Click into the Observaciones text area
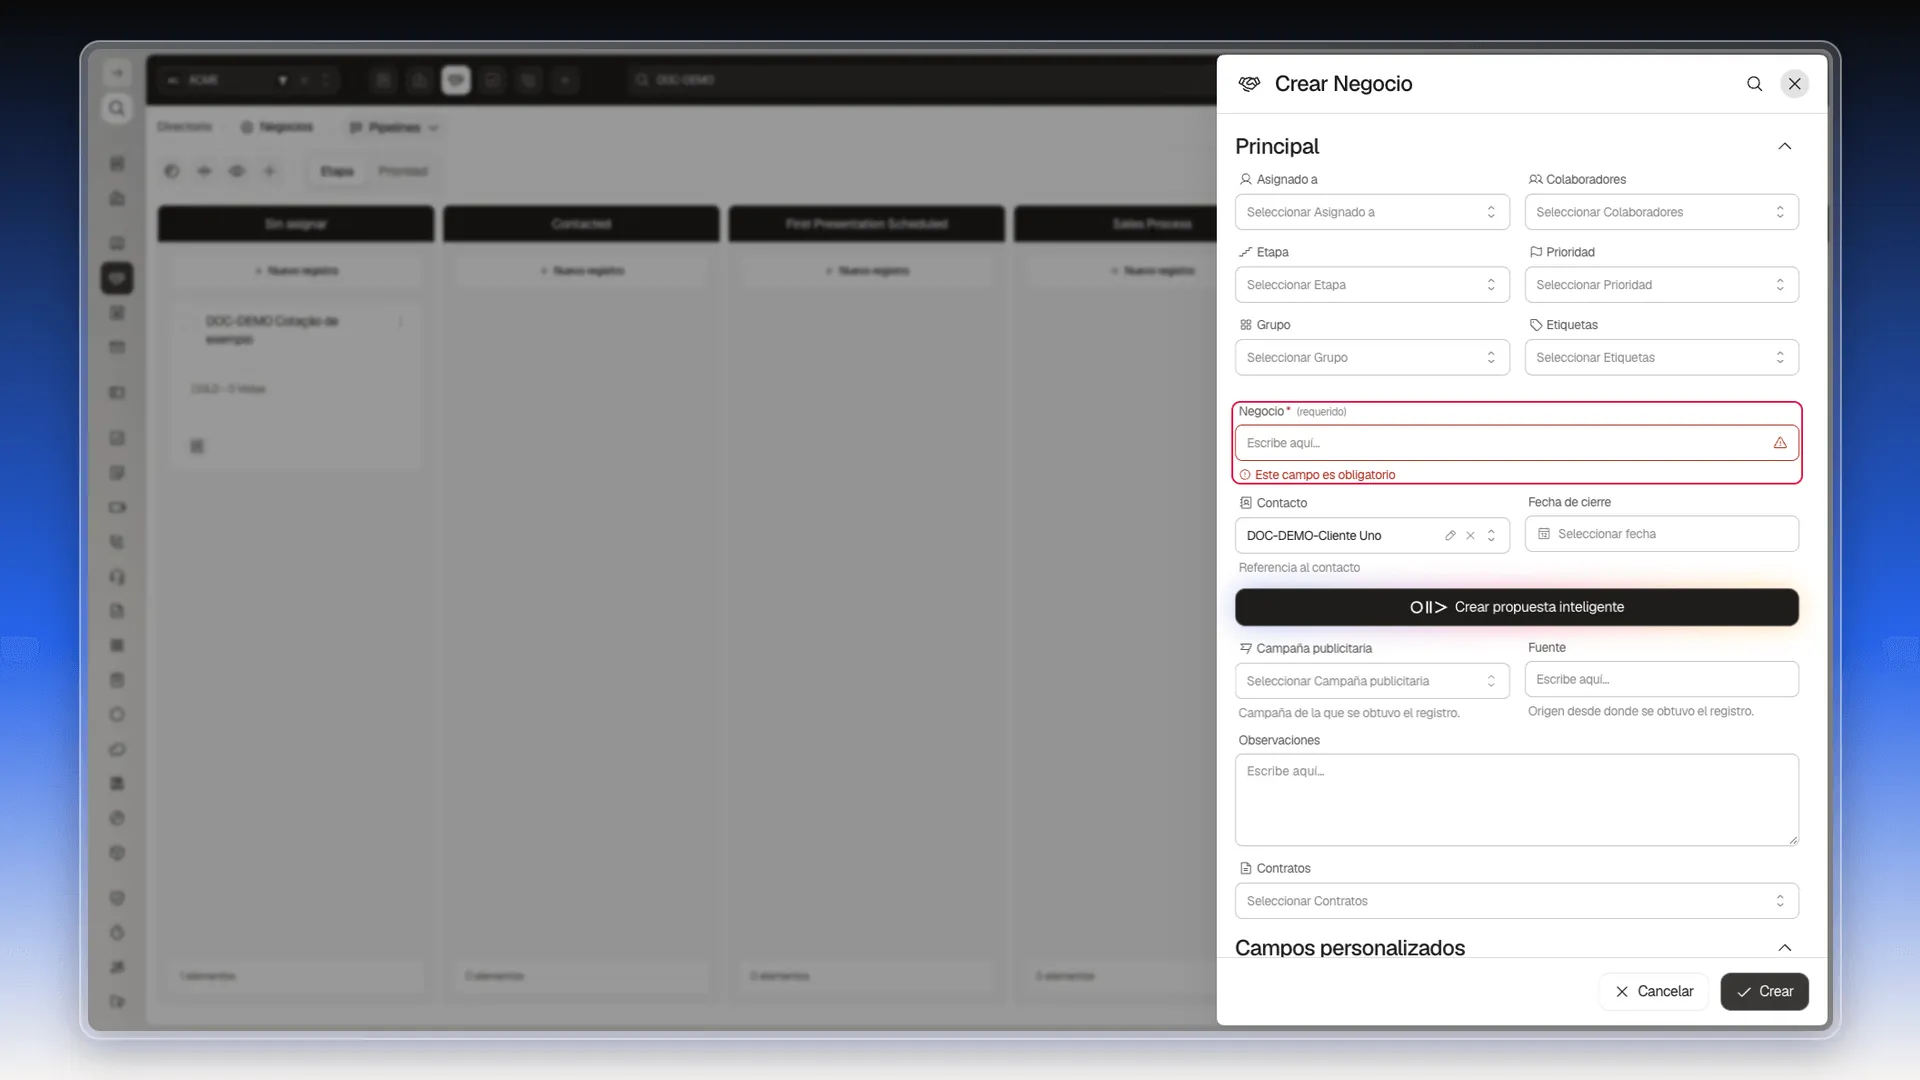The image size is (1920, 1080). (x=1517, y=800)
